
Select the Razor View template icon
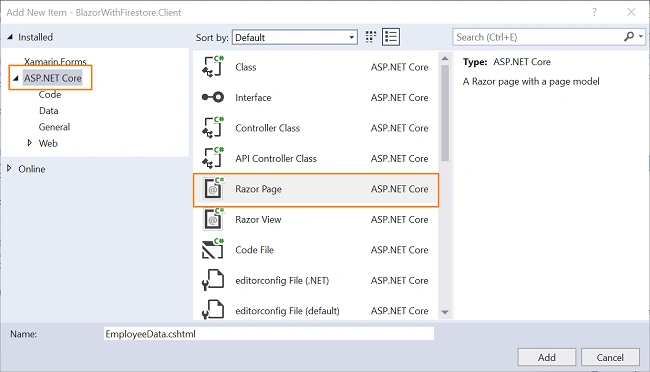213,219
